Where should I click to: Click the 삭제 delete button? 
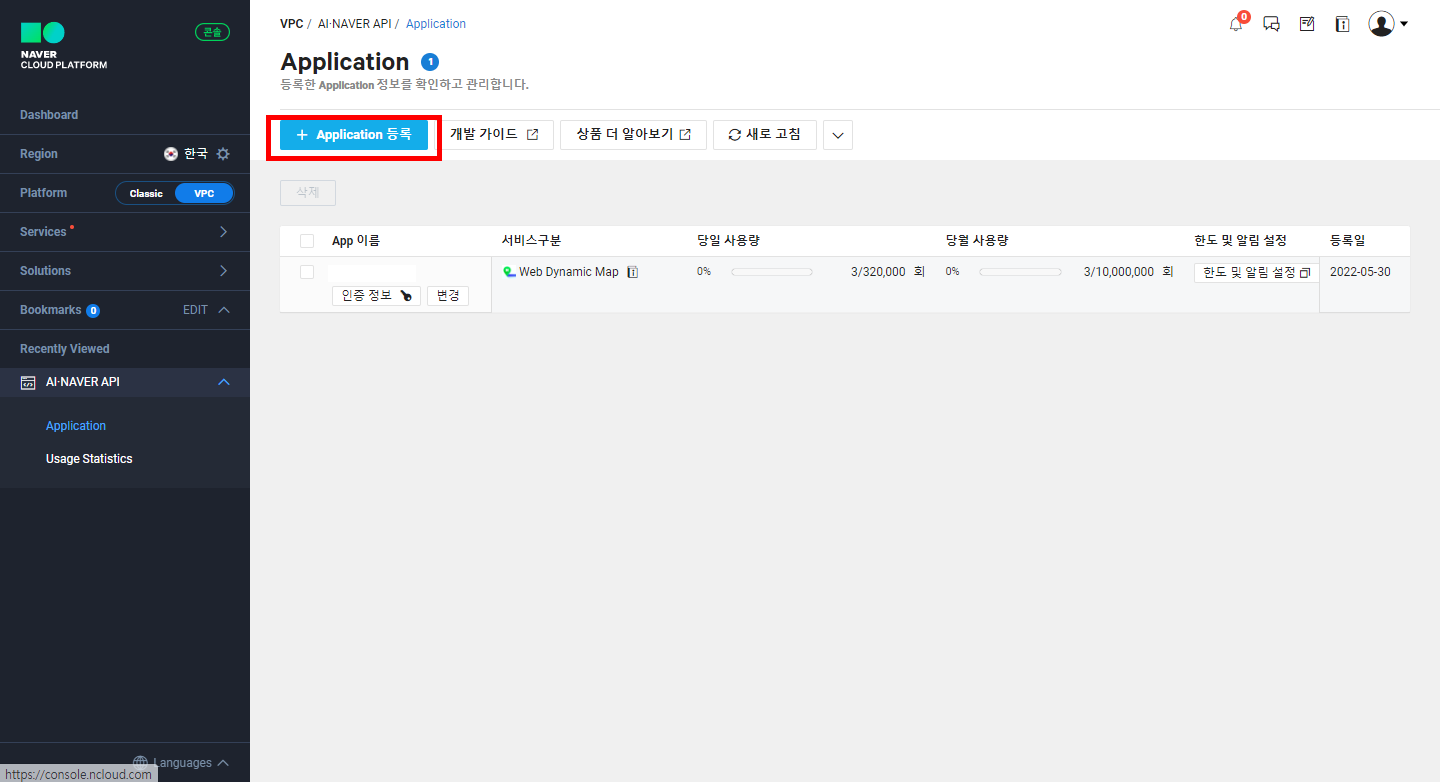click(308, 193)
